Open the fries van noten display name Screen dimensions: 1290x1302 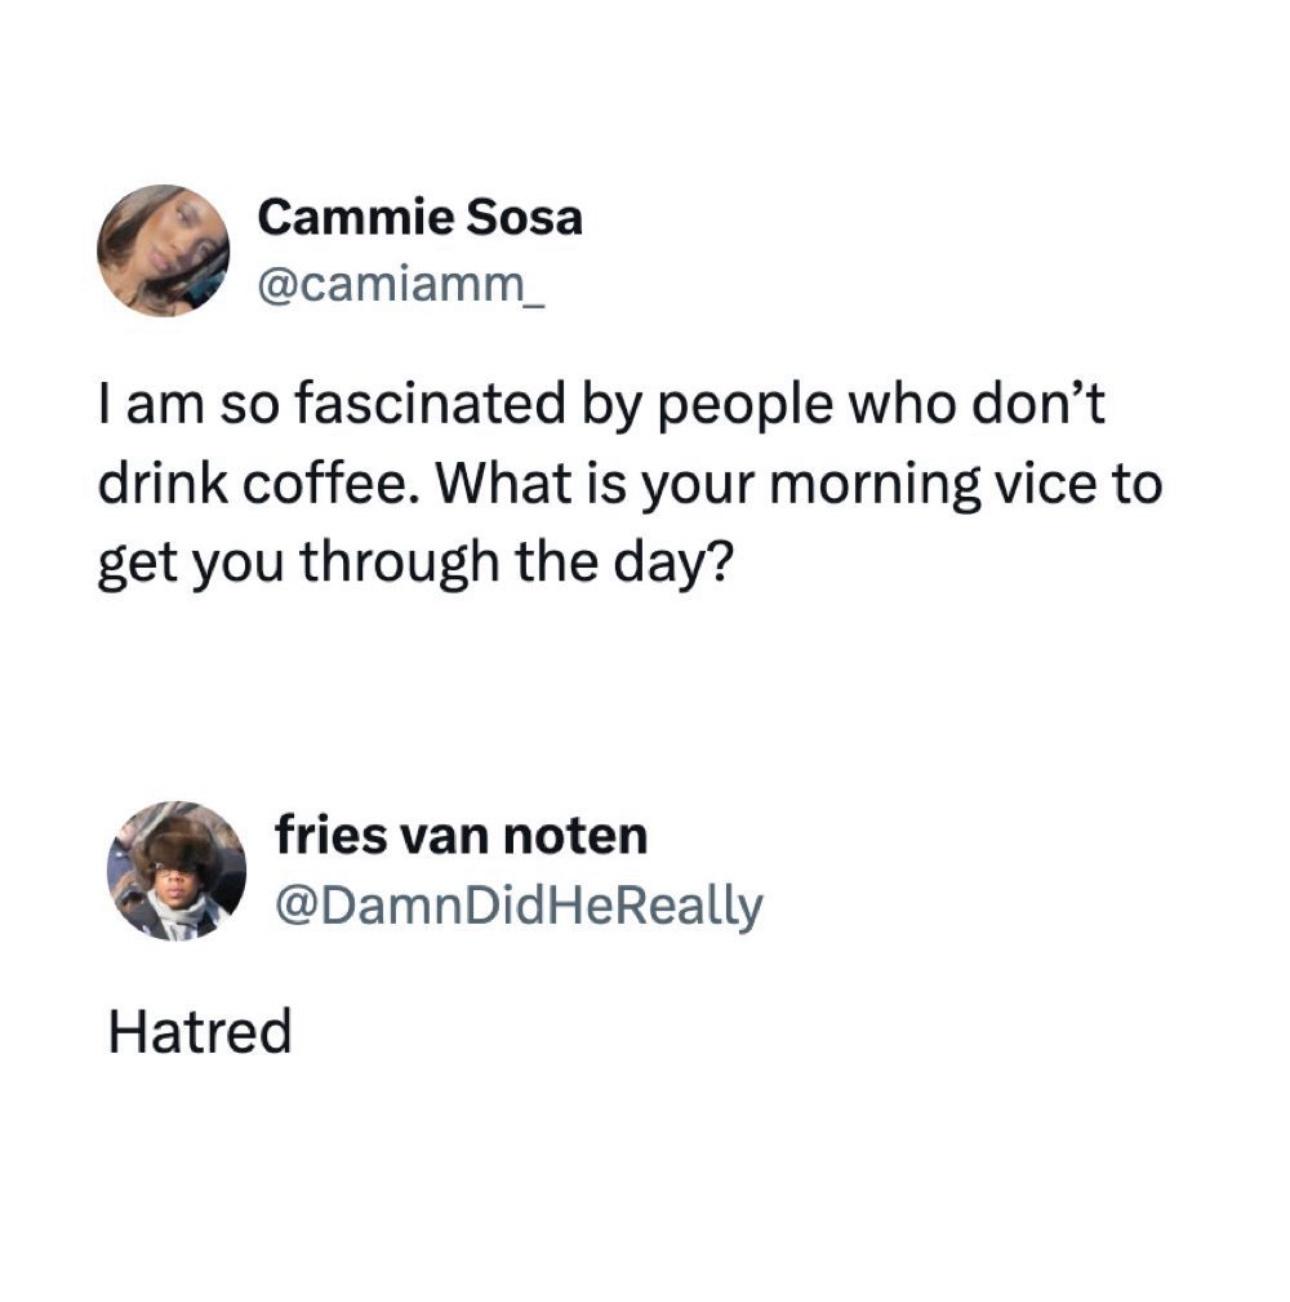click(462, 836)
